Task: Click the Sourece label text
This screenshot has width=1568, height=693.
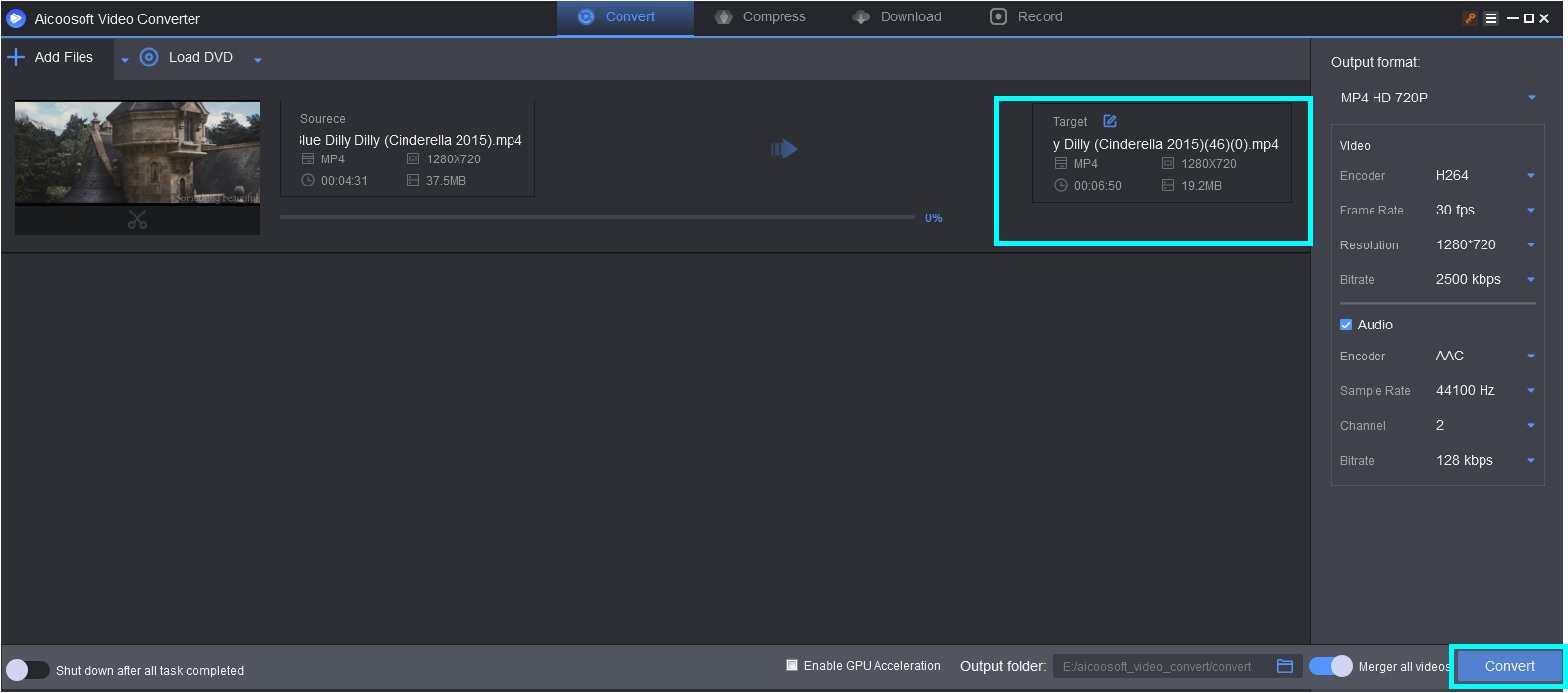Action: click(x=323, y=119)
